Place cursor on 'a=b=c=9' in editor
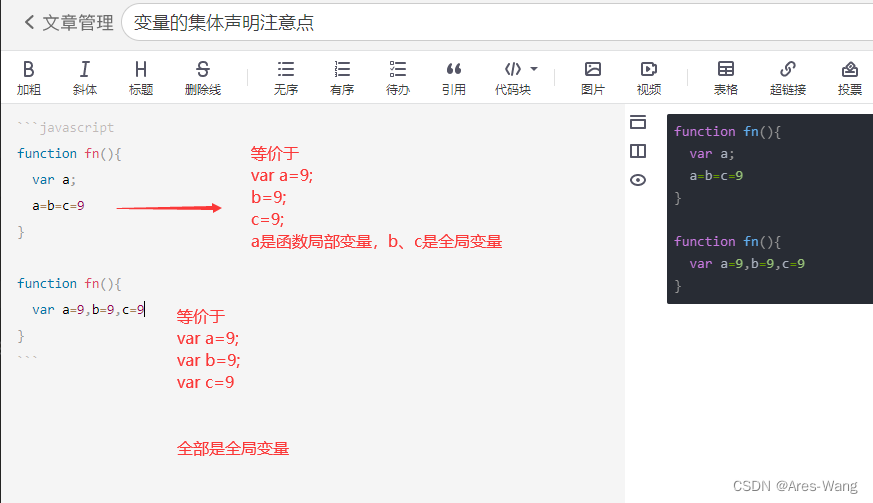Viewport: 873px width, 503px height. (58, 206)
